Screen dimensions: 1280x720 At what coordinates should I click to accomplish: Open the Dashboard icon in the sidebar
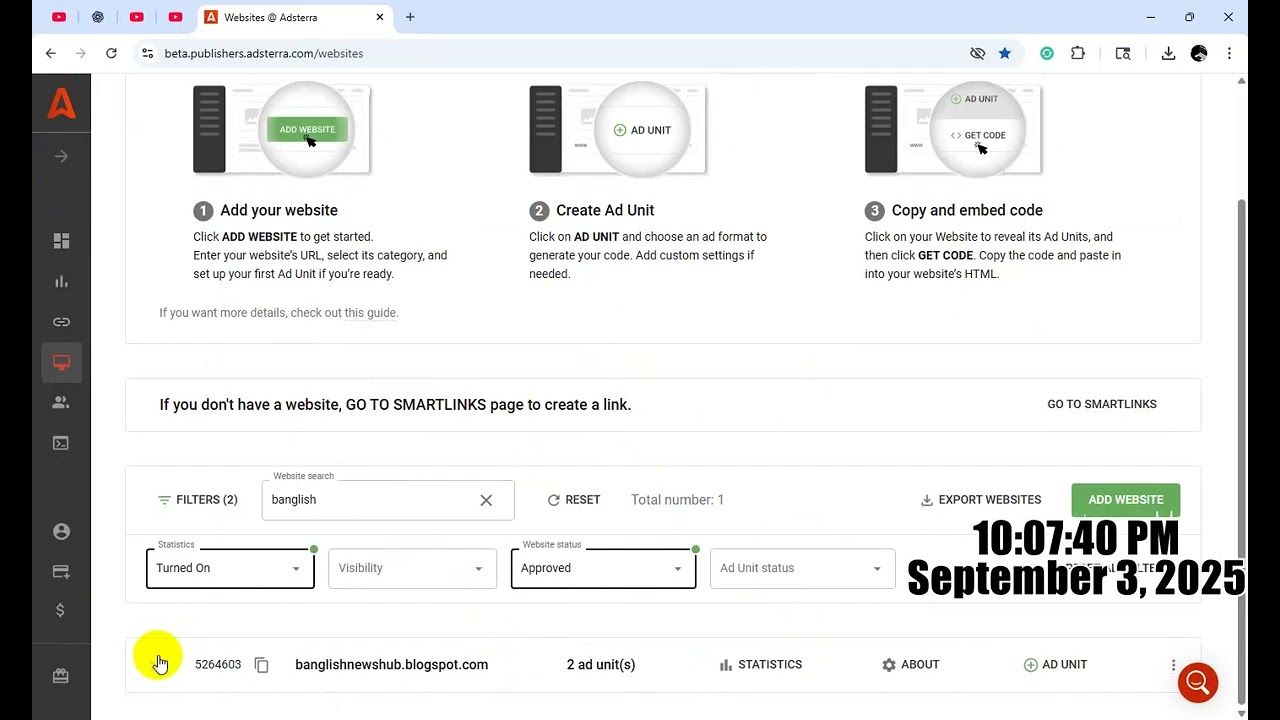(x=61, y=241)
